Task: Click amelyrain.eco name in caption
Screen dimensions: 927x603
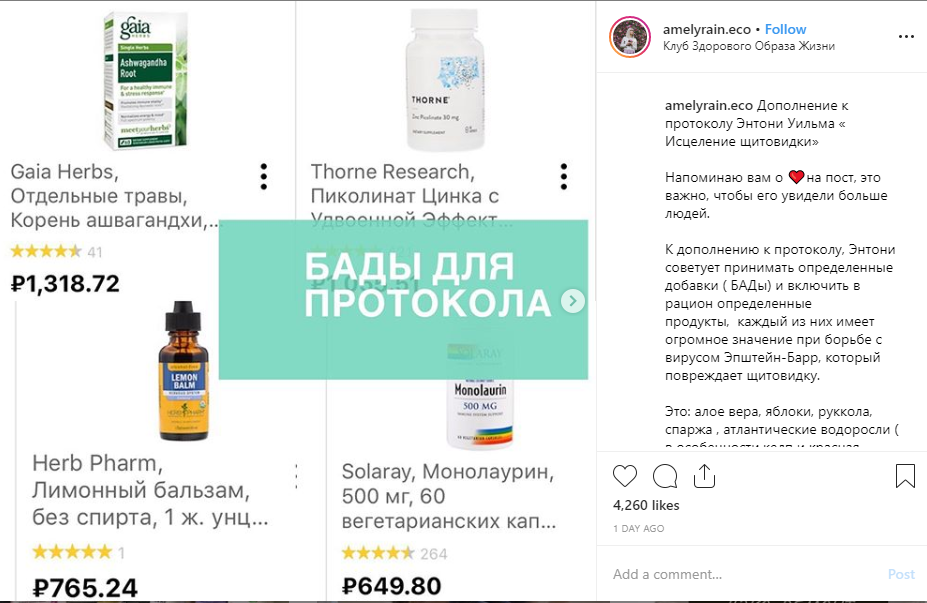Action: point(708,105)
